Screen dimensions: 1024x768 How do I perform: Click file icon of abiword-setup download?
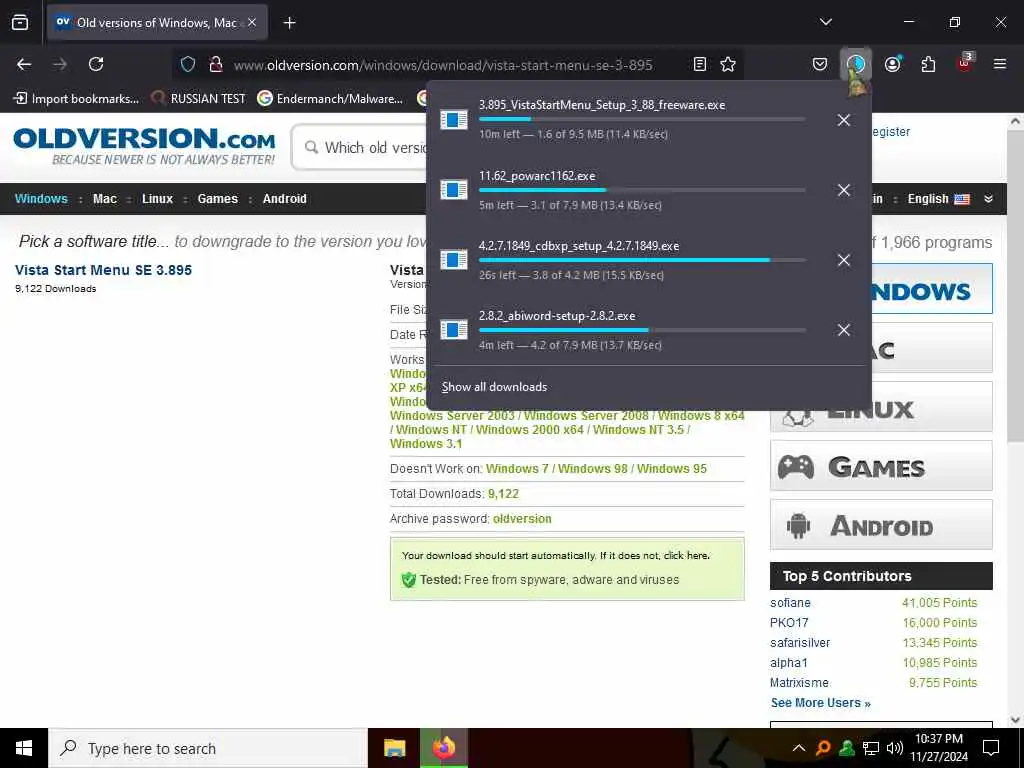[x=454, y=330]
